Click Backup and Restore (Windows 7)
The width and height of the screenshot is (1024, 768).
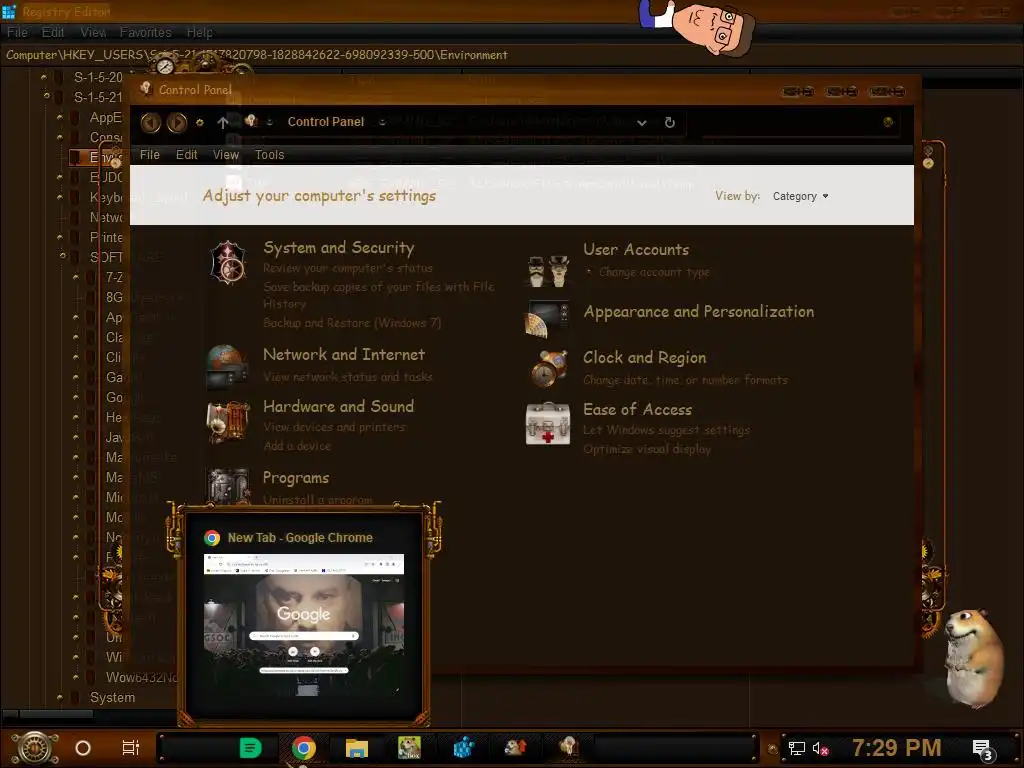coord(352,323)
